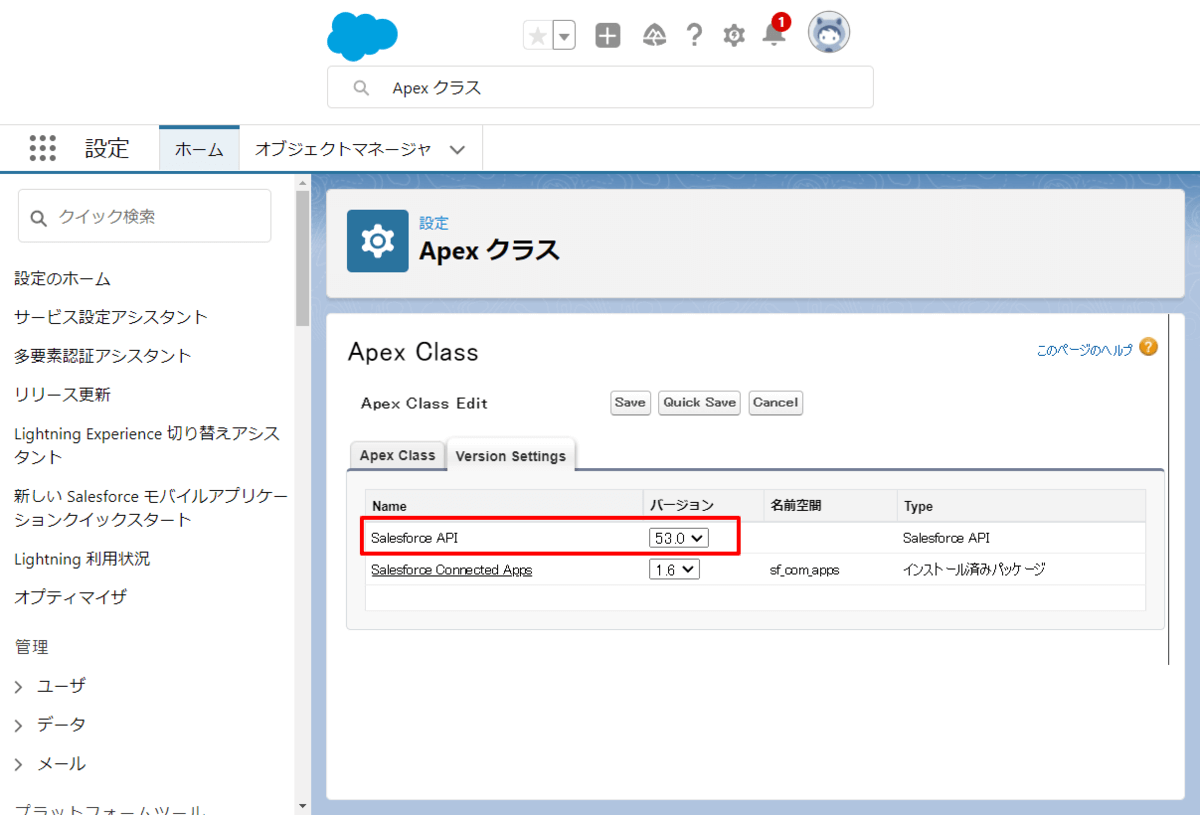Viewport: 1200px width, 815px height.
Task: Select the Version Settings tab
Action: [511, 456]
